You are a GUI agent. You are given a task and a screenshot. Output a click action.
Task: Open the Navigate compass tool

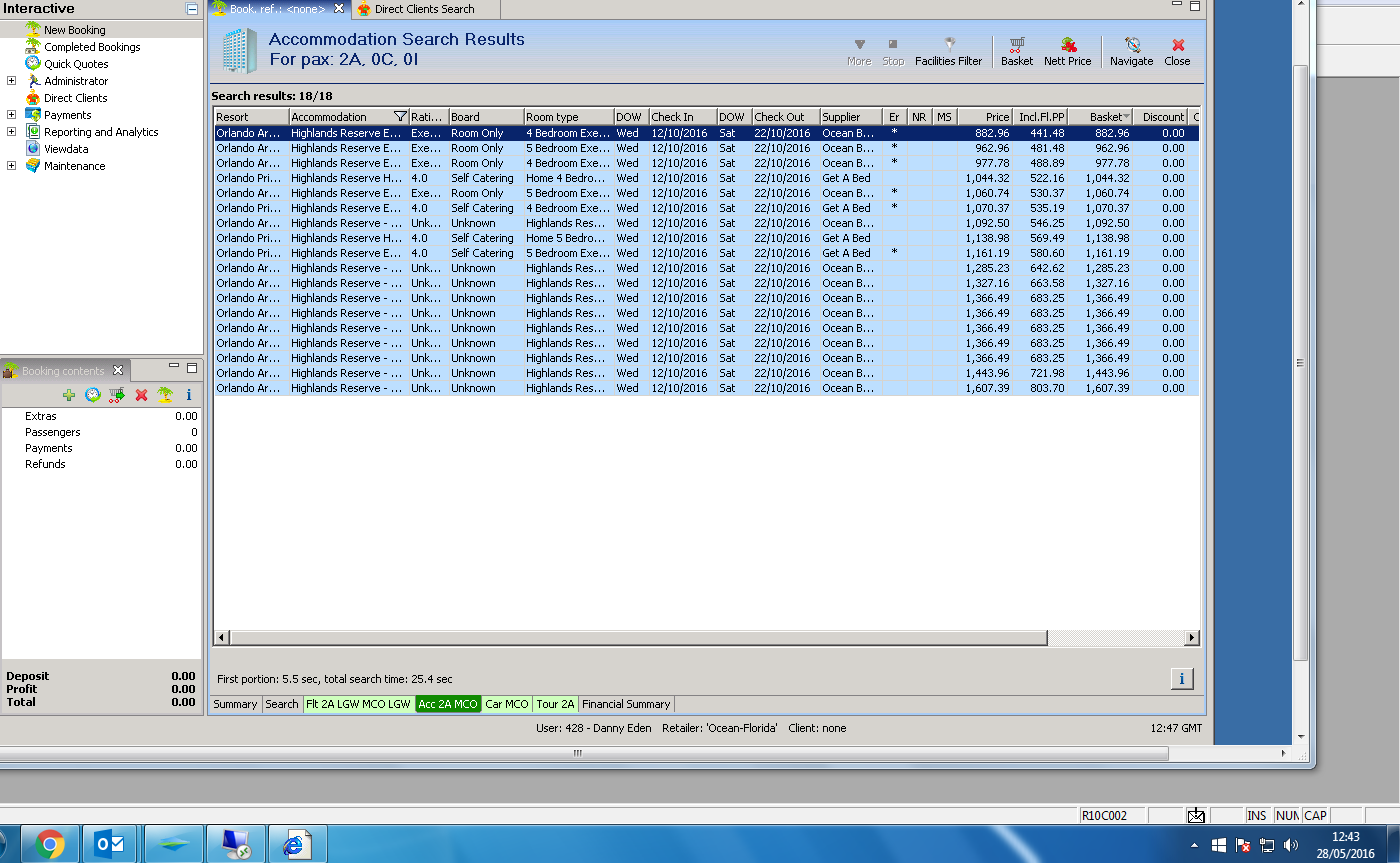pos(1132,45)
